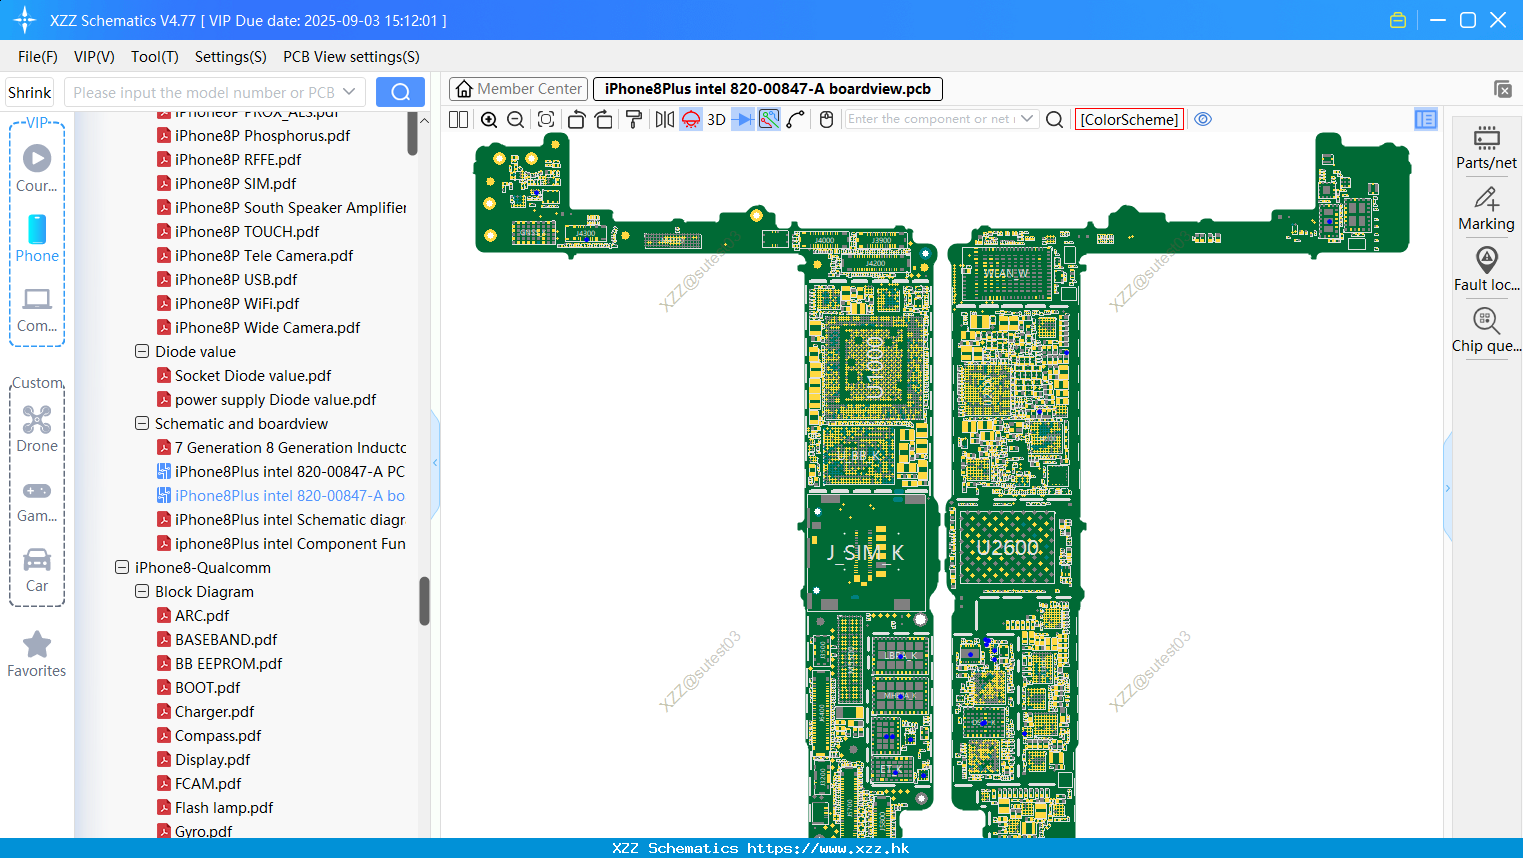Rotate board counterclockwise
This screenshot has height=858, width=1523.
click(577, 120)
